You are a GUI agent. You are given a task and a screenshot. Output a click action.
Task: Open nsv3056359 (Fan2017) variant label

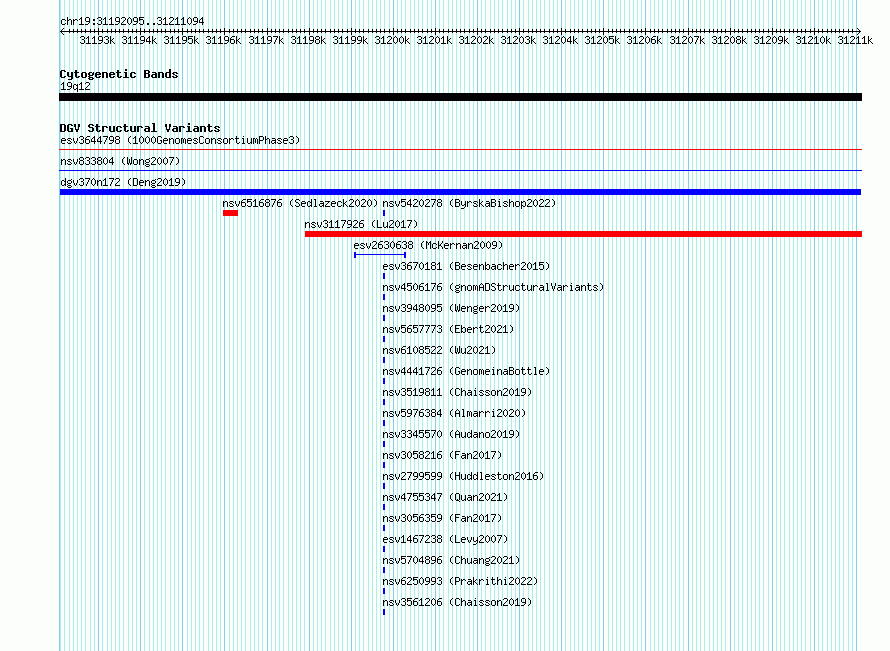(x=442, y=518)
